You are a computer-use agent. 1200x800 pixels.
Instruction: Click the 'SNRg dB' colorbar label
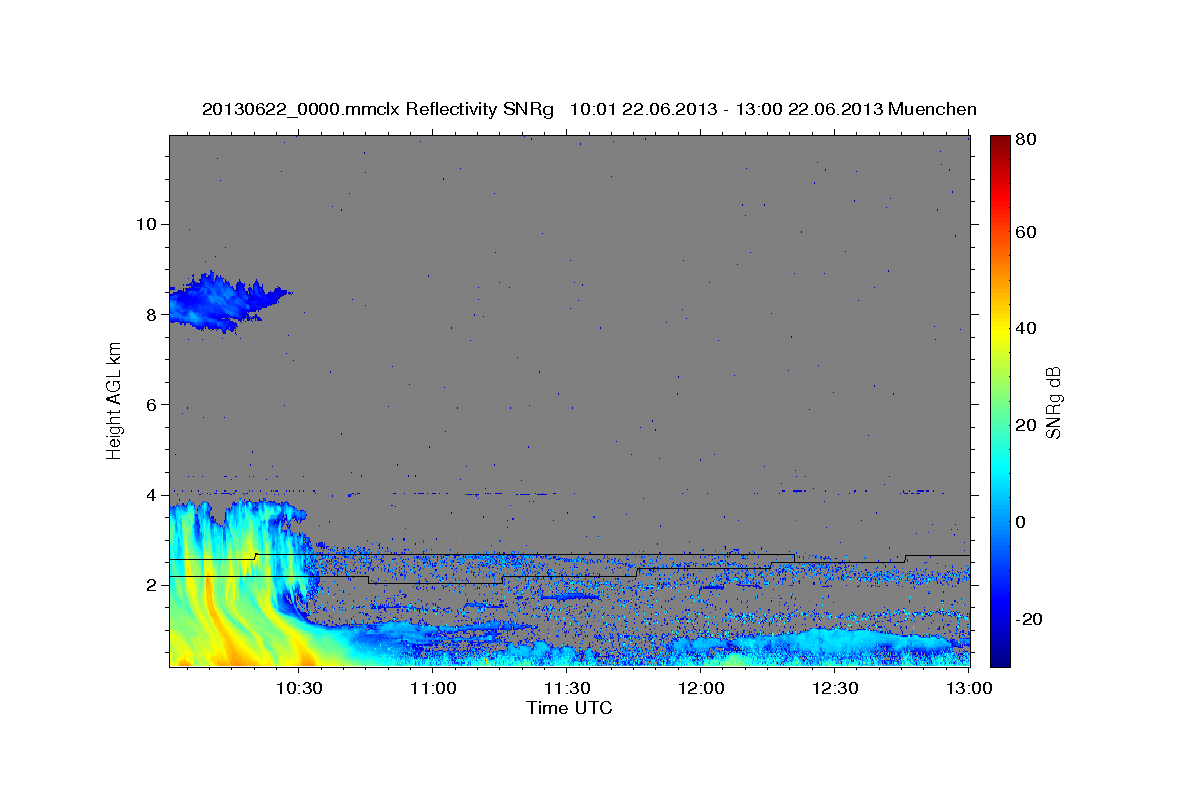click(1053, 401)
